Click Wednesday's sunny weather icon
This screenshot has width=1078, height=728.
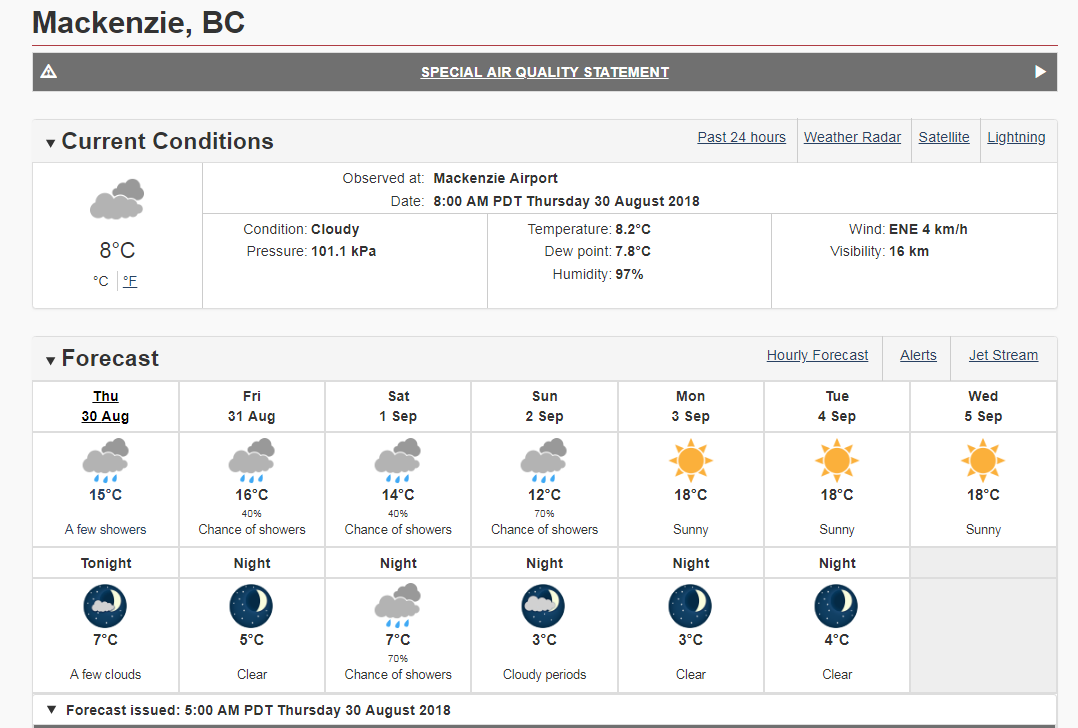983,460
